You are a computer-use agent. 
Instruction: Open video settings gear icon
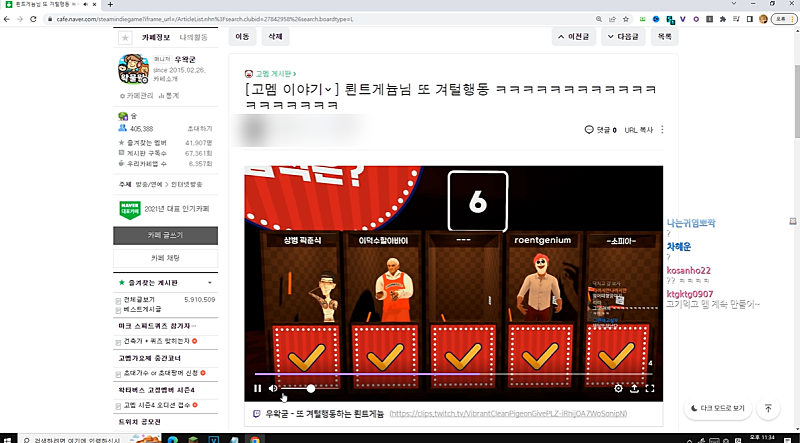pyautogui.click(x=618, y=388)
